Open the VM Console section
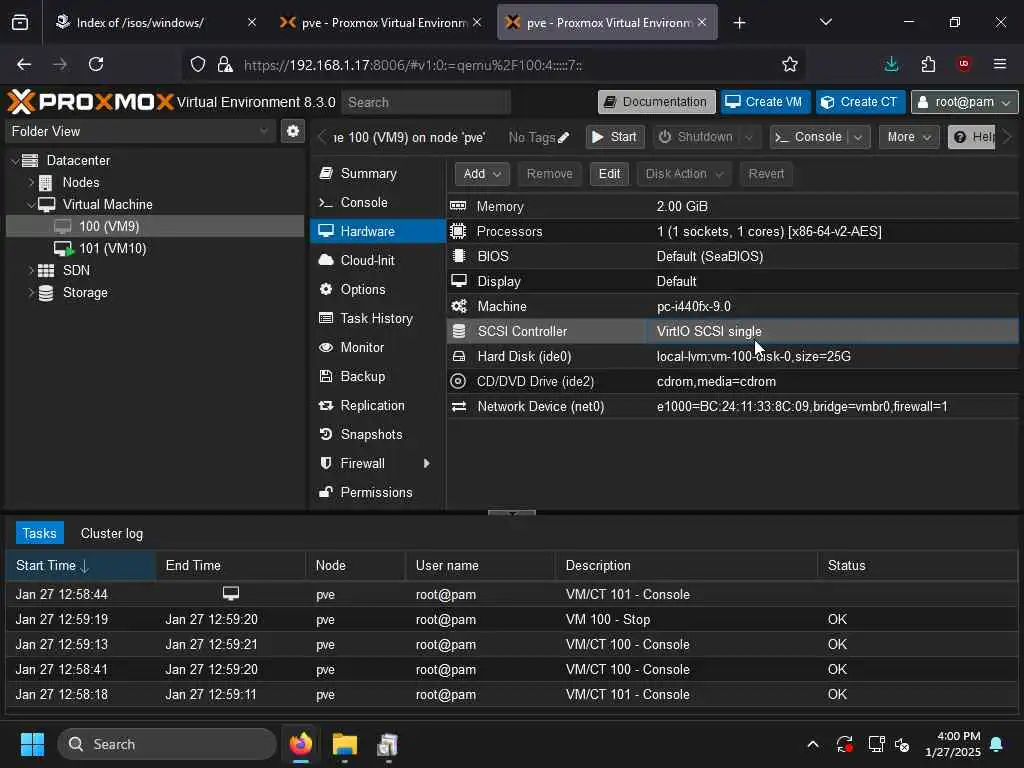 click(377, 202)
